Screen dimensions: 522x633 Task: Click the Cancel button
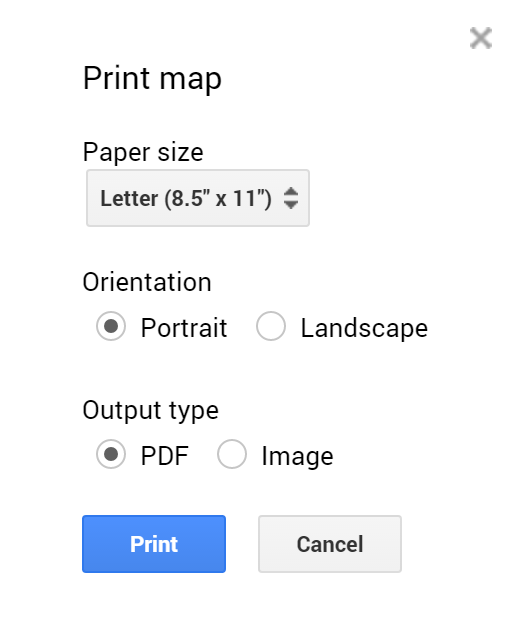point(330,544)
